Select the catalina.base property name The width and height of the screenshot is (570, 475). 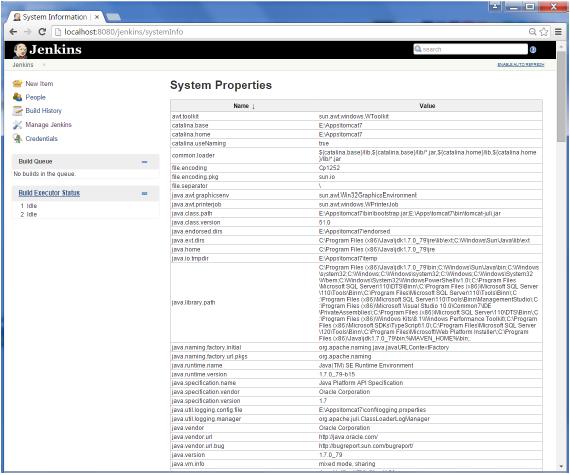click(x=190, y=125)
